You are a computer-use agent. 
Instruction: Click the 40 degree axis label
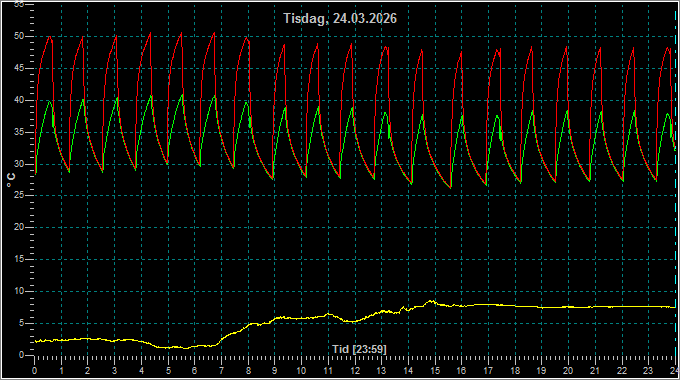click(x=19, y=100)
